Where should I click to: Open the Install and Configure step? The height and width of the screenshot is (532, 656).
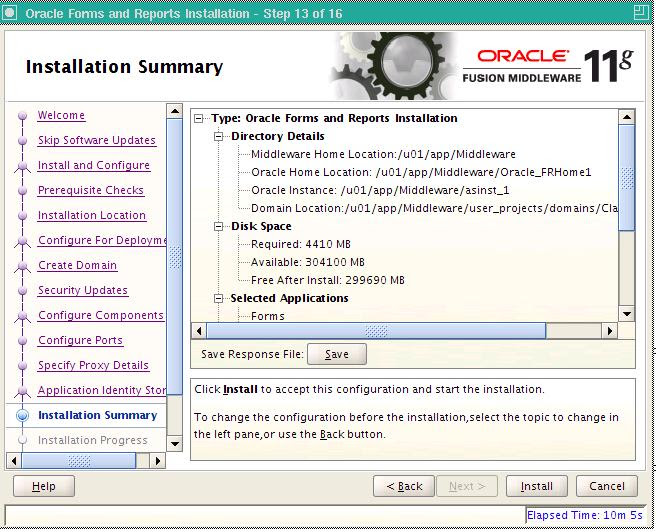(94, 165)
